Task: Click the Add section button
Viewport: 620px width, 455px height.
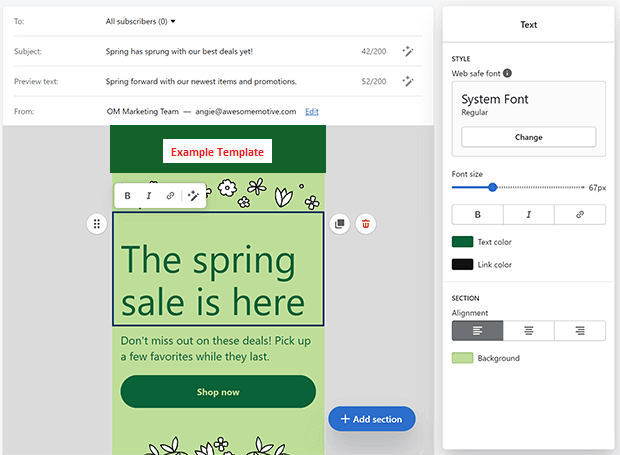Action: [372, 419]
